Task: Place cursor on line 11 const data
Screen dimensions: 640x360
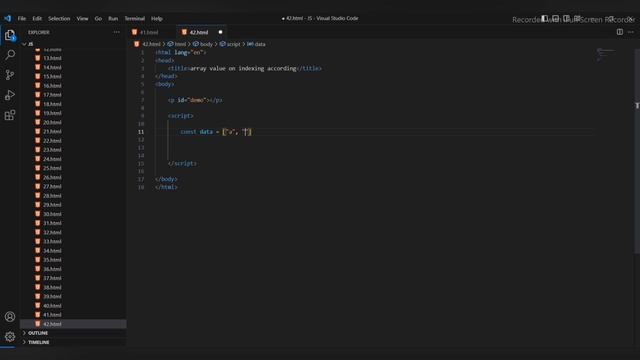Action: 216,132
